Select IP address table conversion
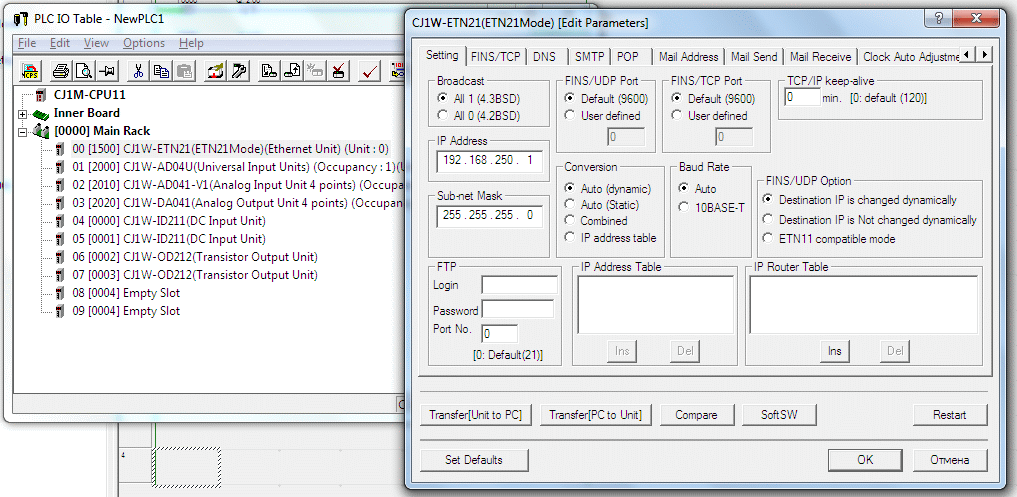The image size is (1017, 497). click(x=569, y=237)
